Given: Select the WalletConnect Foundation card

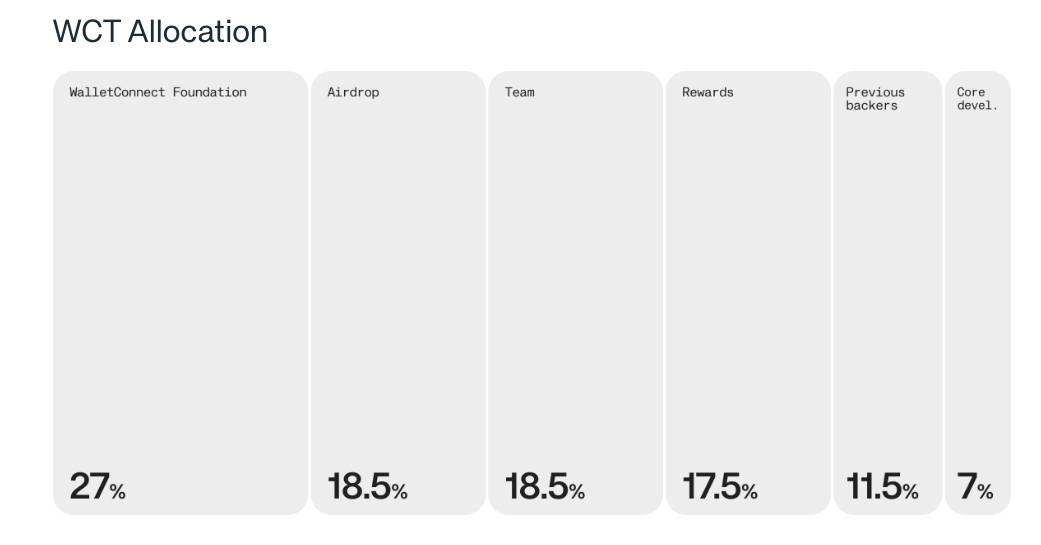Looking at the screenshot, I should point(181,293).
